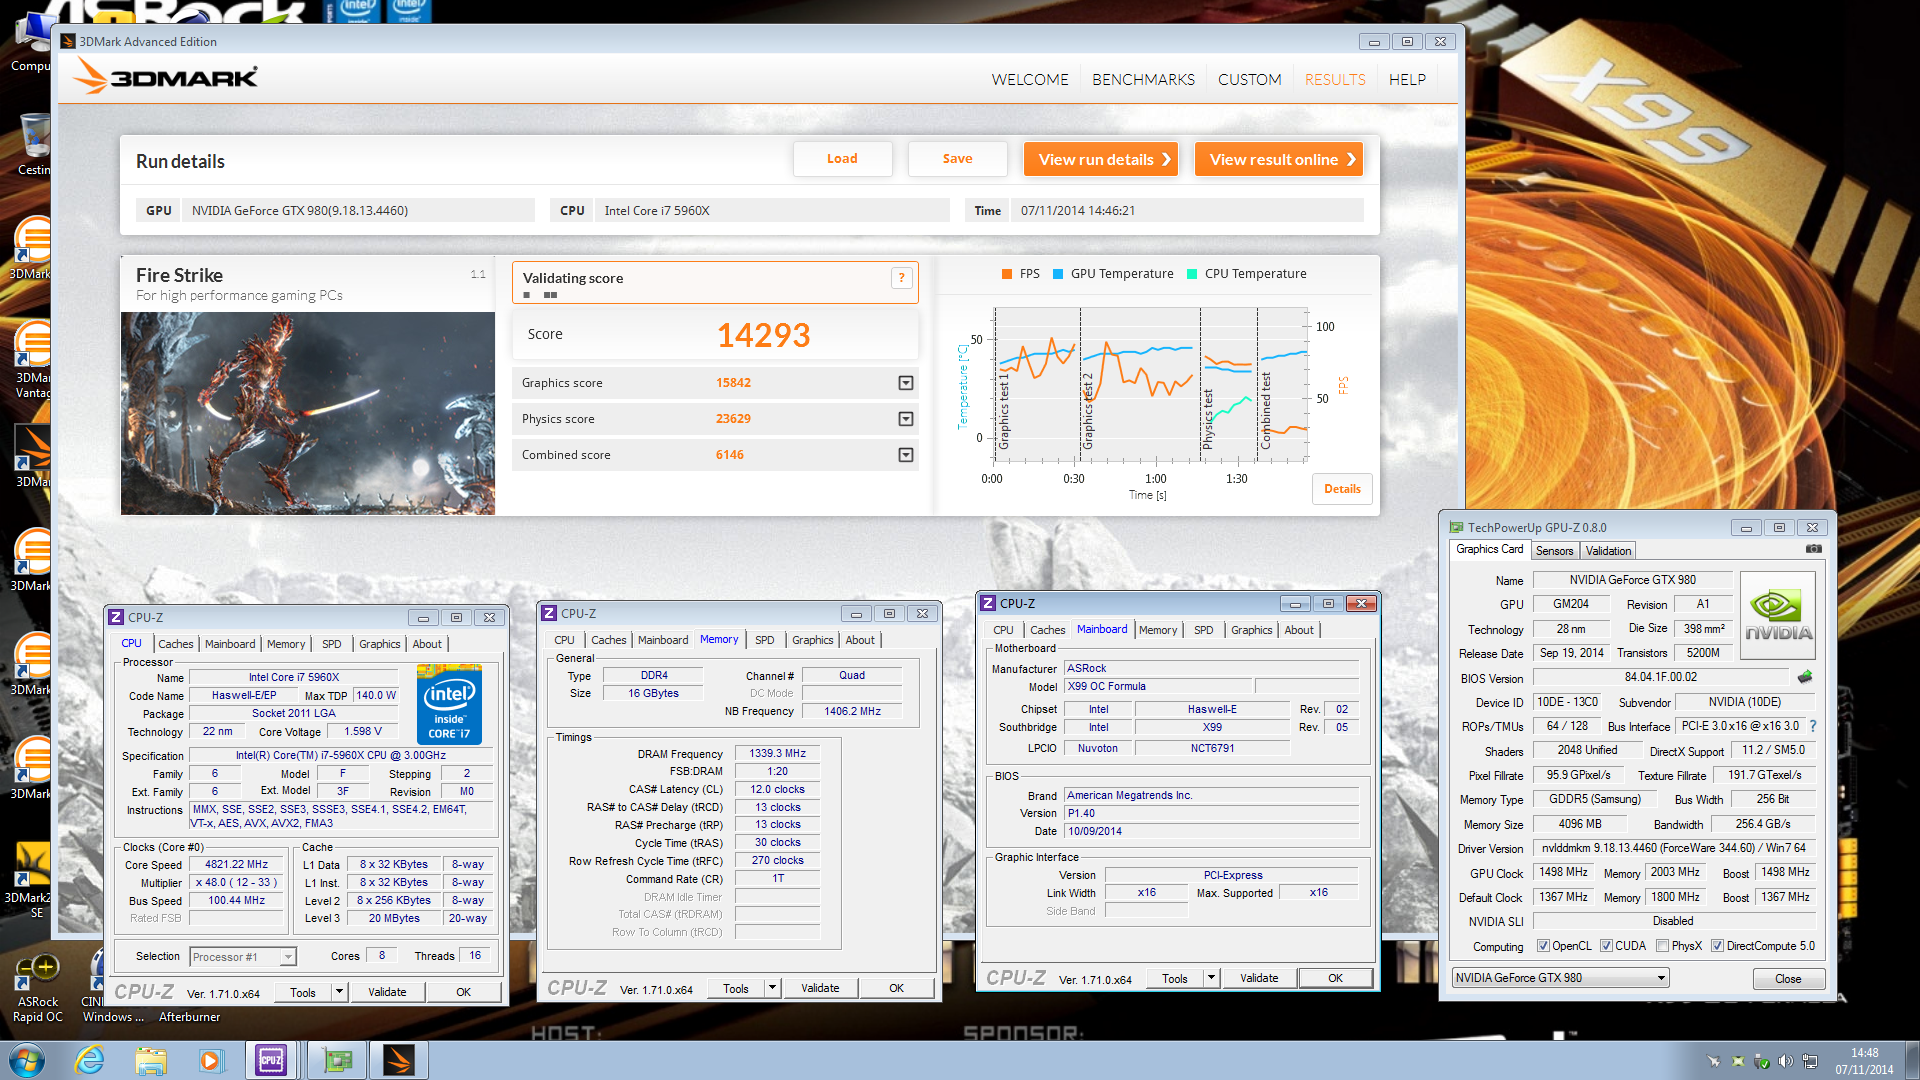1920x1080 pixels.
Task: Click View run details button
Action: [1101, 159]
